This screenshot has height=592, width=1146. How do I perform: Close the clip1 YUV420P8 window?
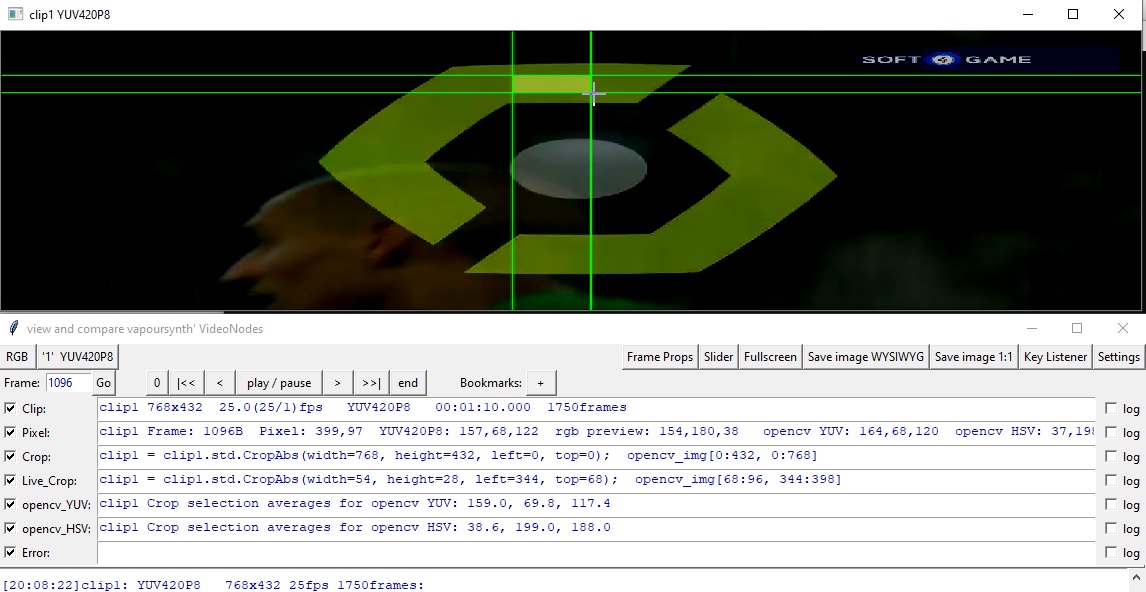[x=1119, y=14]
